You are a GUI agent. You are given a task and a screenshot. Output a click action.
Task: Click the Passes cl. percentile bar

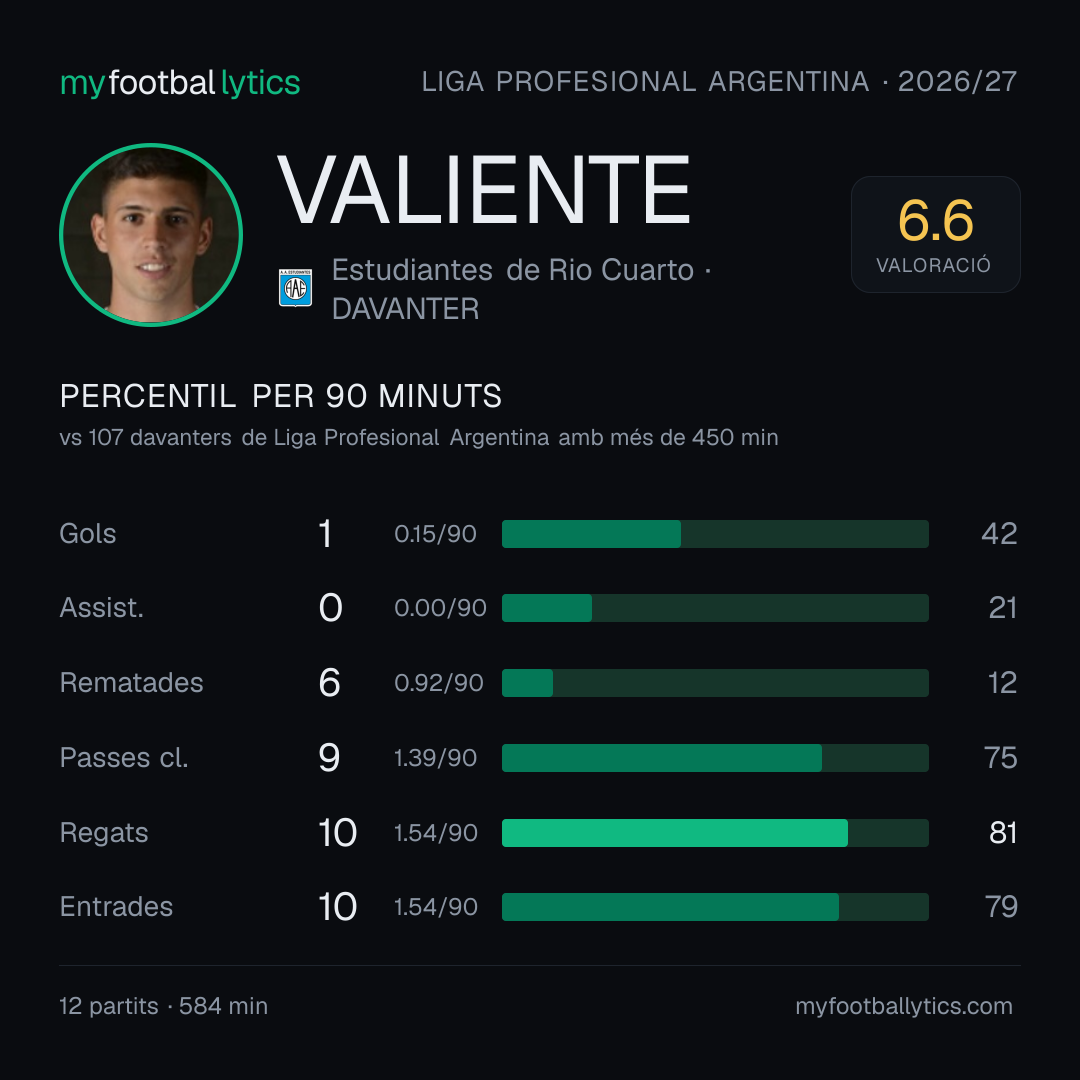pos(715,758)
